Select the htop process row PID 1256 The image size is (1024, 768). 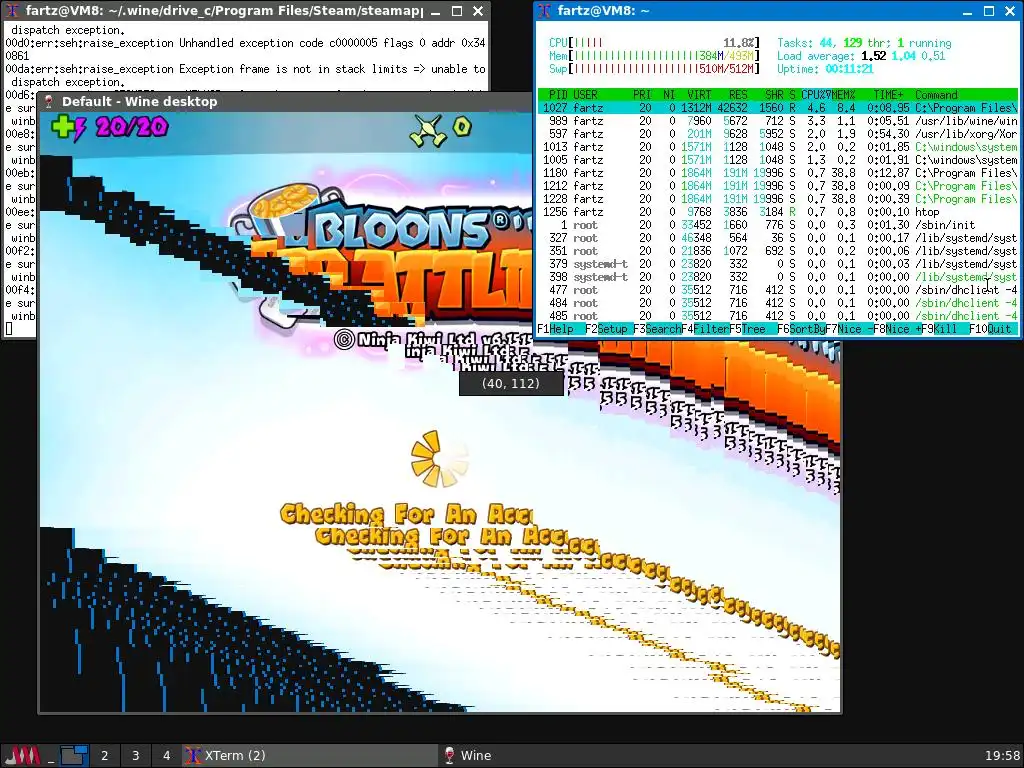(778, 212)
